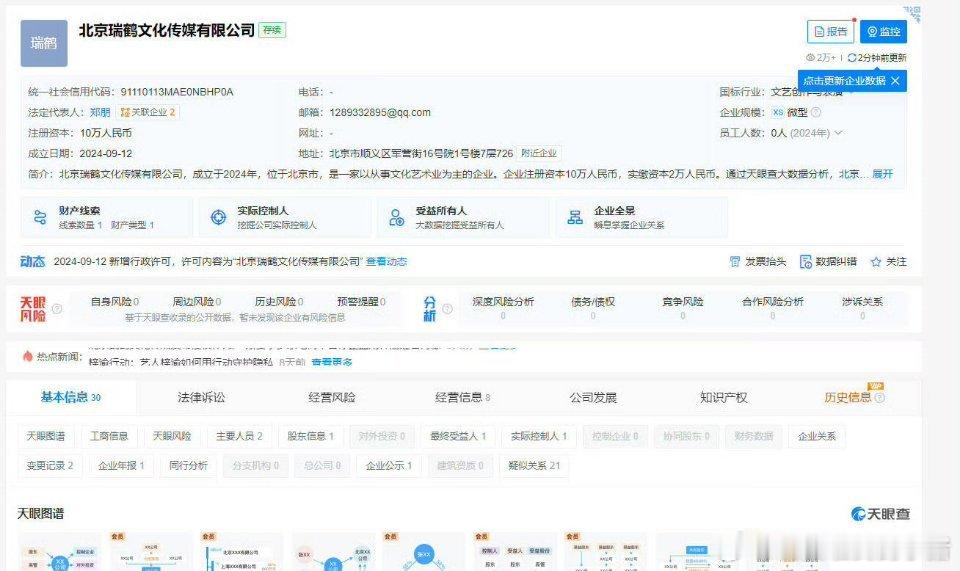This screenshot has height=571, width=960.
Task: Open the 财产线索 card
Action: 107,217
